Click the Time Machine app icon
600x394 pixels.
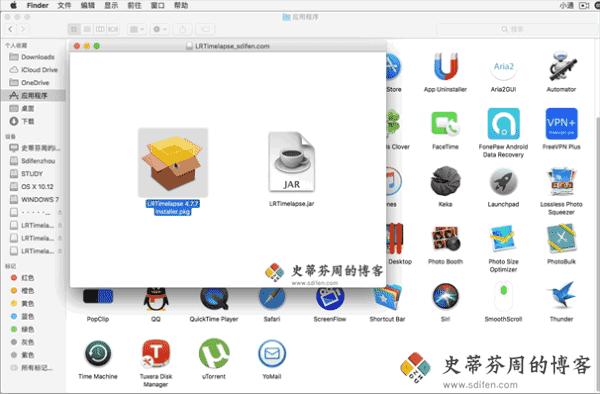tap(98, 353)
